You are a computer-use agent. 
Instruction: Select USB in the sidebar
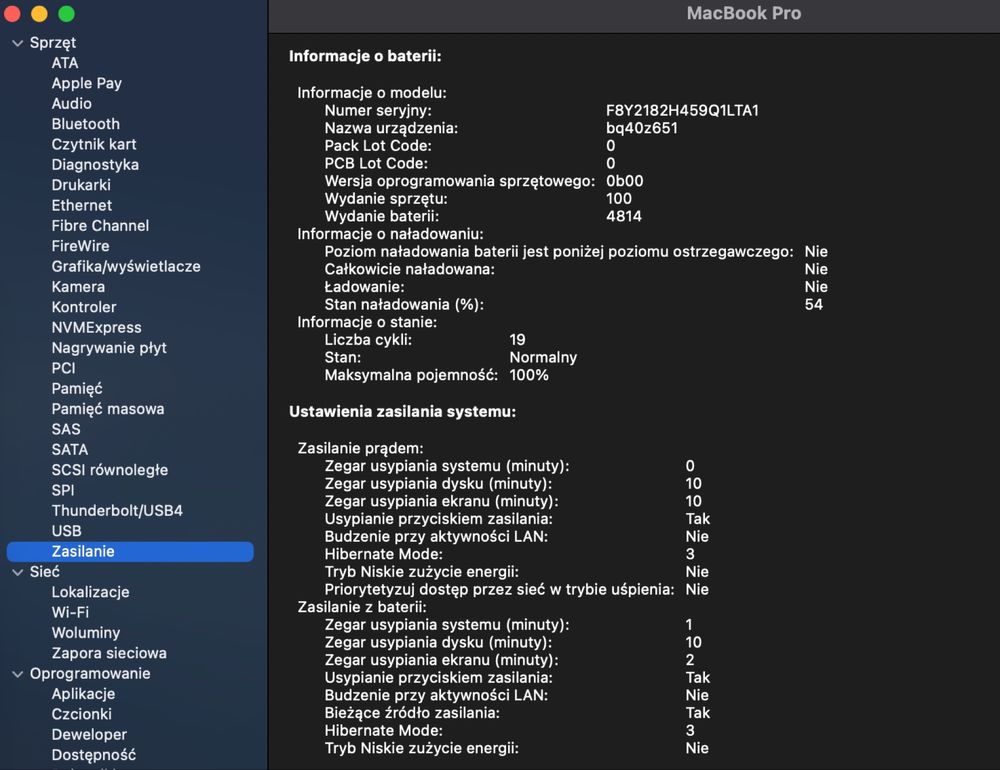[66, 531]
